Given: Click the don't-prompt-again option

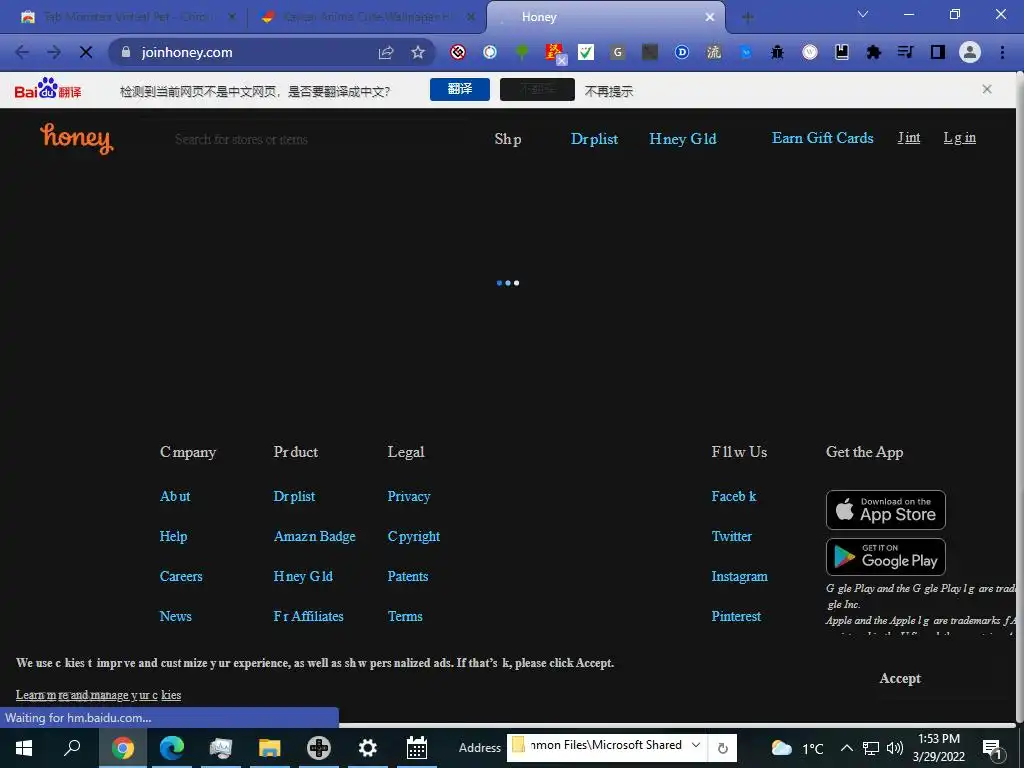Looking at the screenshot, I should pyautogui.click(x=609, y=91).
